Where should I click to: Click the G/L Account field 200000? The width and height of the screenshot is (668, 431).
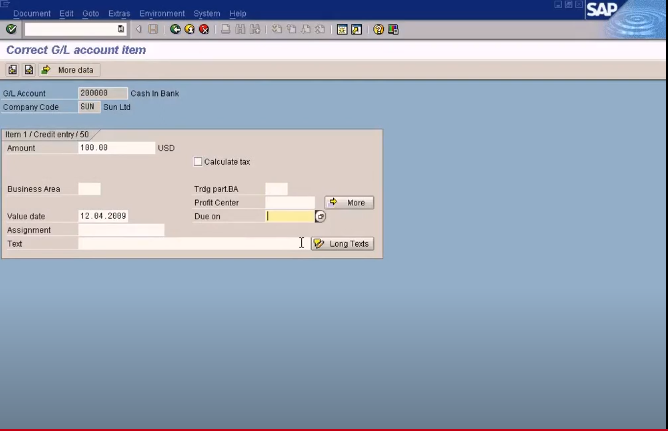click(103, 93)
